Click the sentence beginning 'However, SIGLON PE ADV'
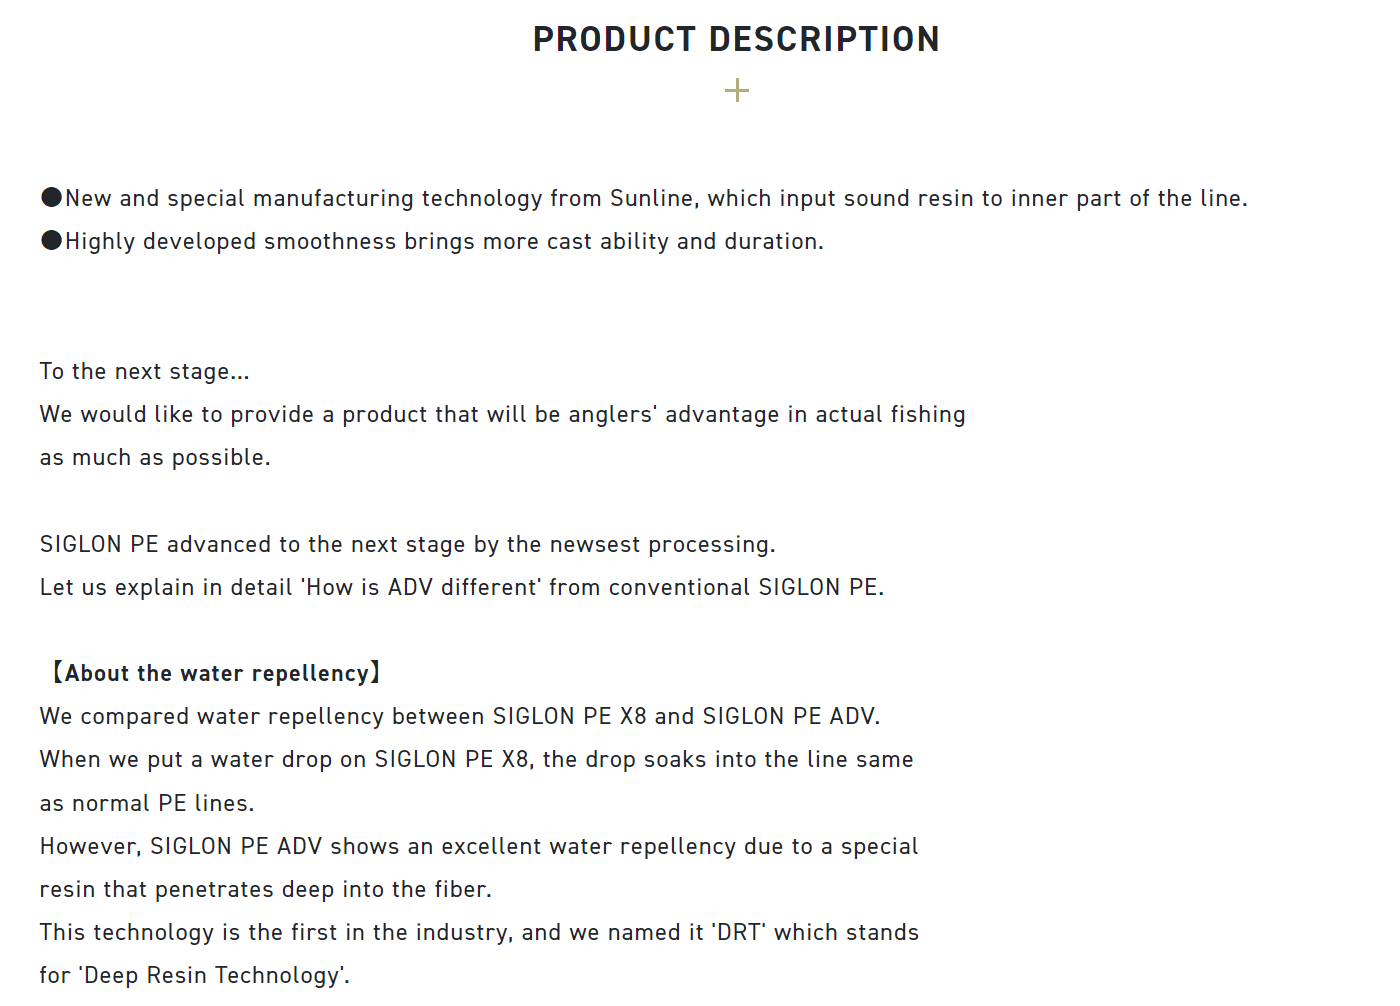 (479, 846)
